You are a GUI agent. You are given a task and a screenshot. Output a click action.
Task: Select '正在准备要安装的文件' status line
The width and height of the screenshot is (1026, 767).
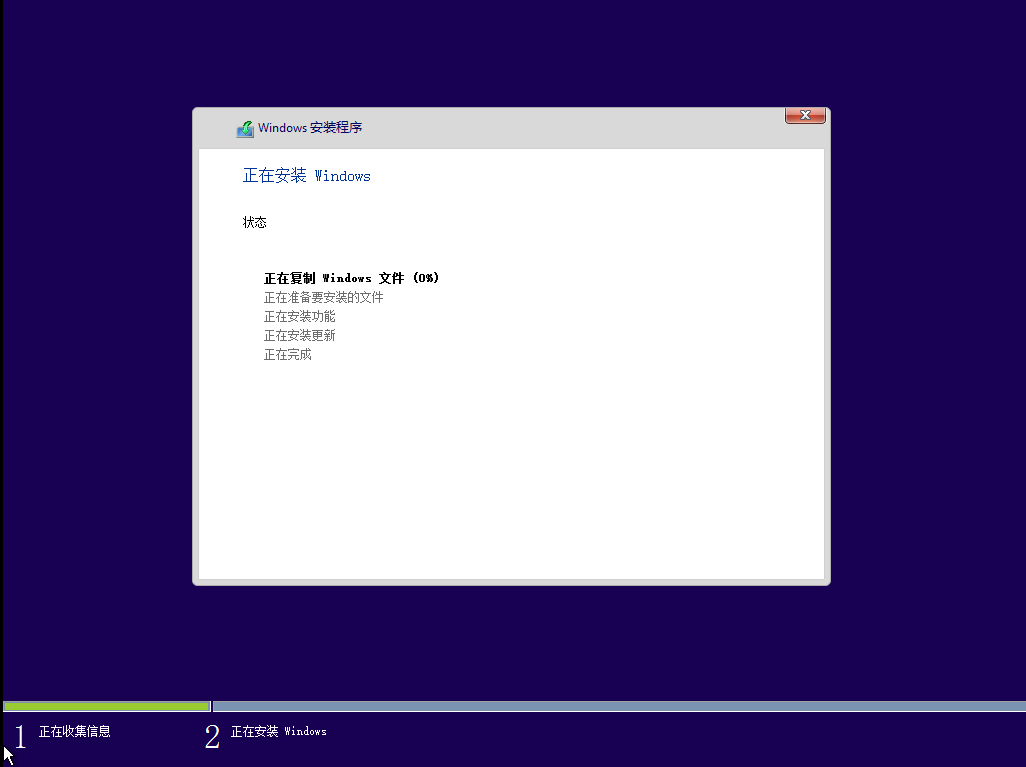click(323, 297)
